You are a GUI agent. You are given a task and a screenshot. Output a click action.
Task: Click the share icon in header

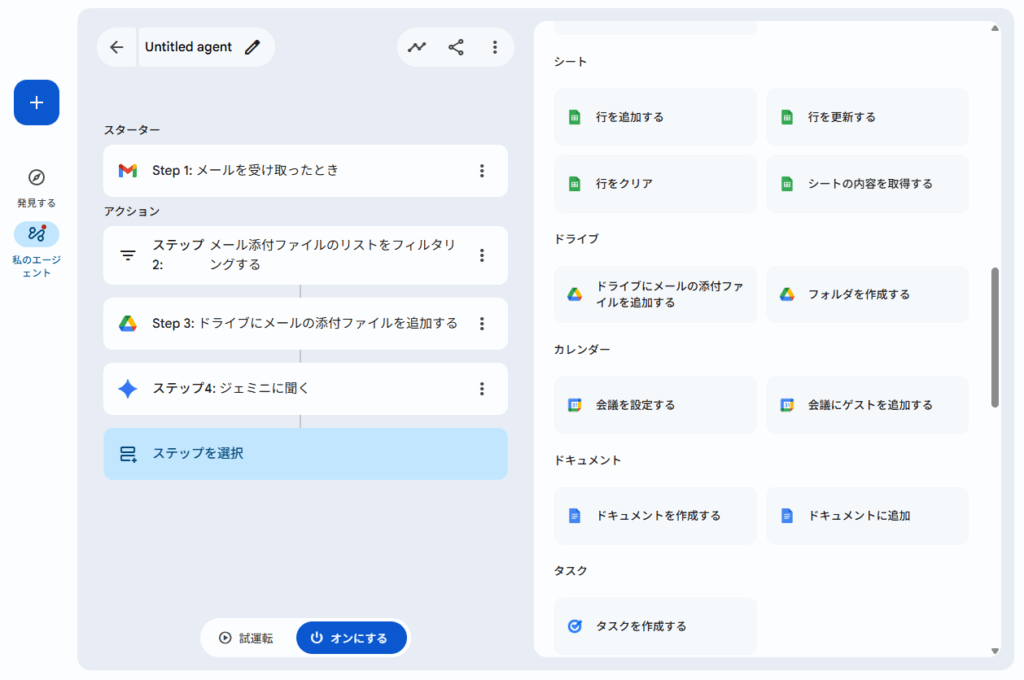tap(456, 47)
